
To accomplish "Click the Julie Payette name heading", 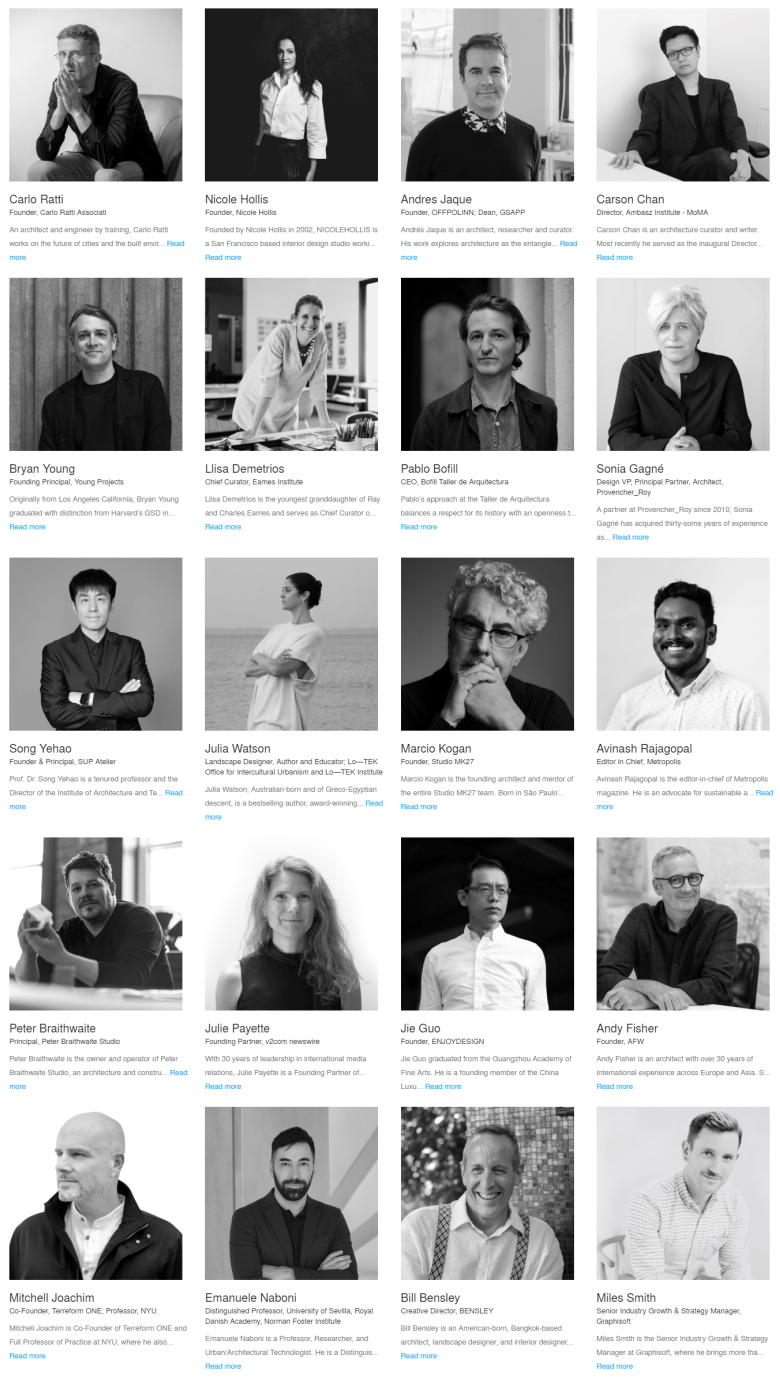I will tap(237, 1028).
